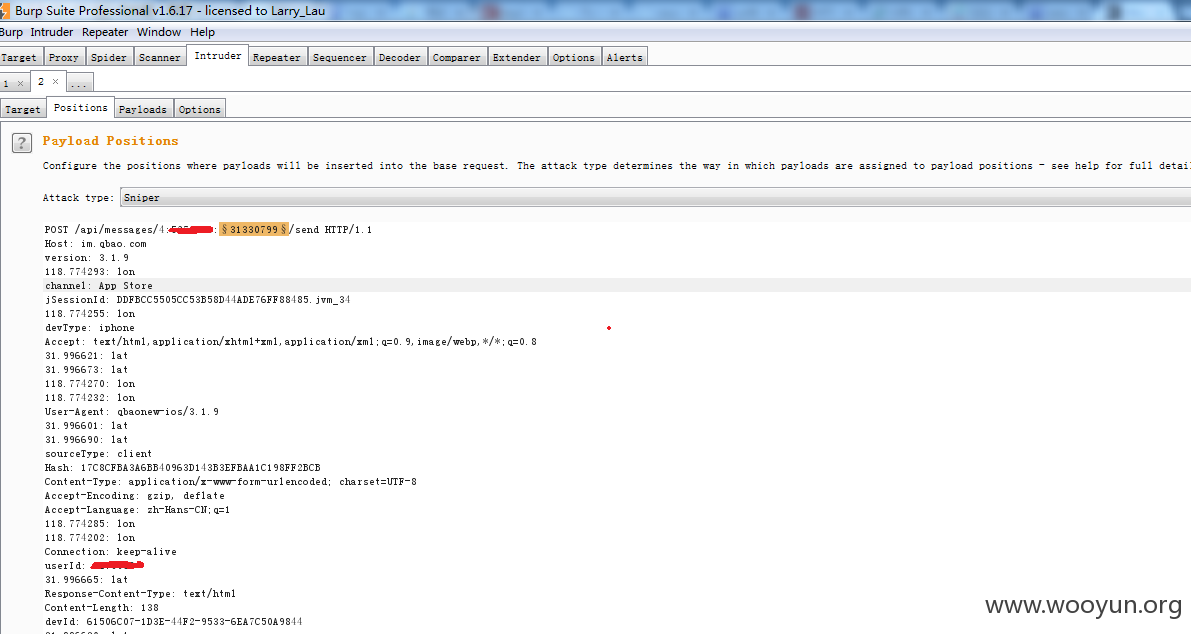Screen dimensions: 1191x634
Task: Switch to the Alerts tab
Action: tap(624, 57)
